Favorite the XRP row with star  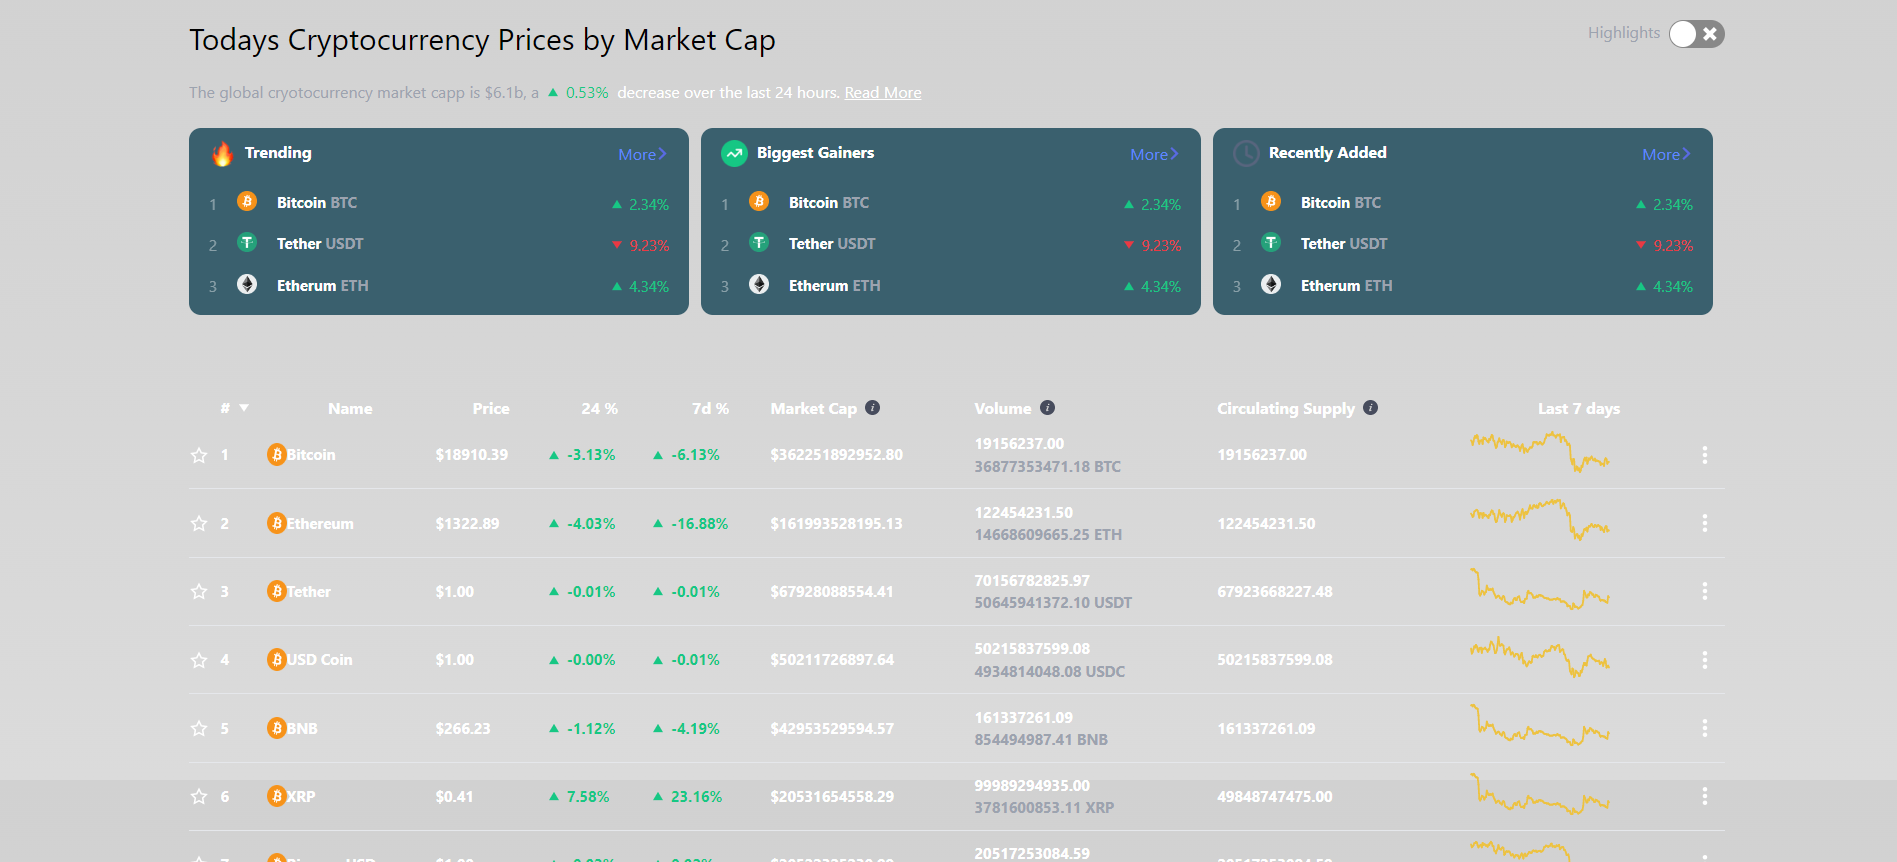pyautogui.click(x=199, y=796)
